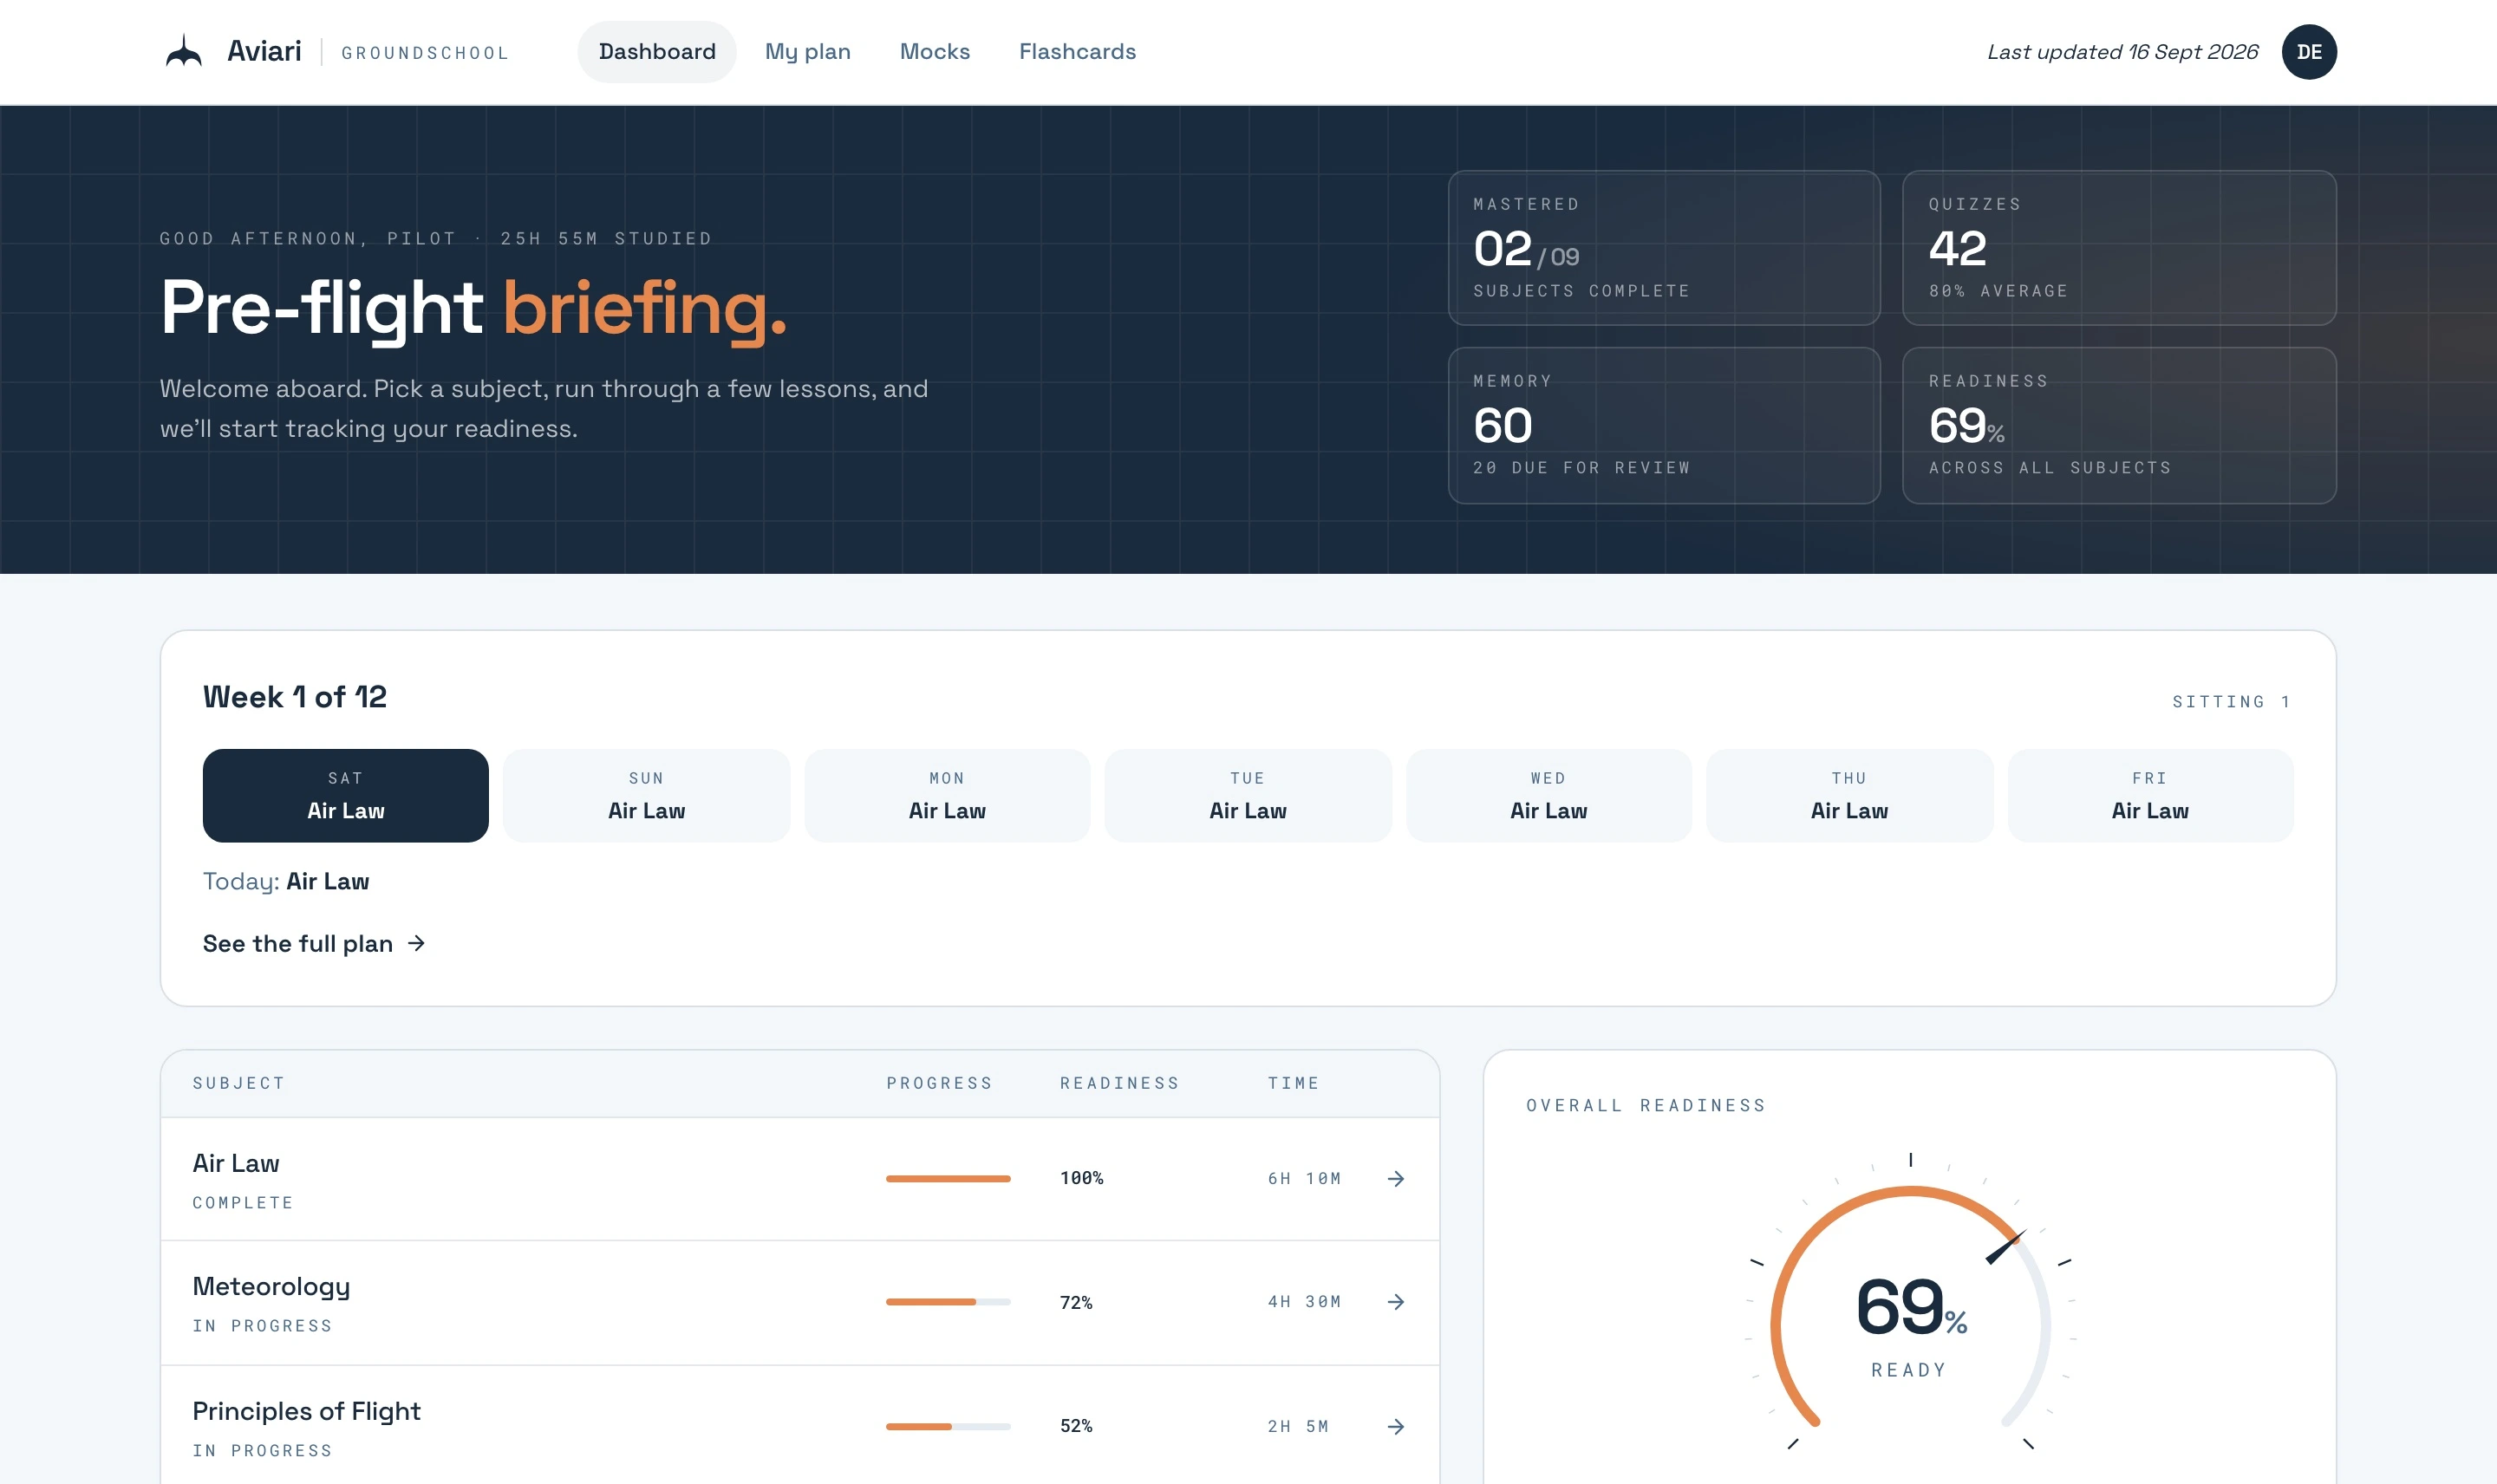This screenshot has width=2497, height=1484.
Task: Open the Flashcards tab
Action: [1077, 52]
